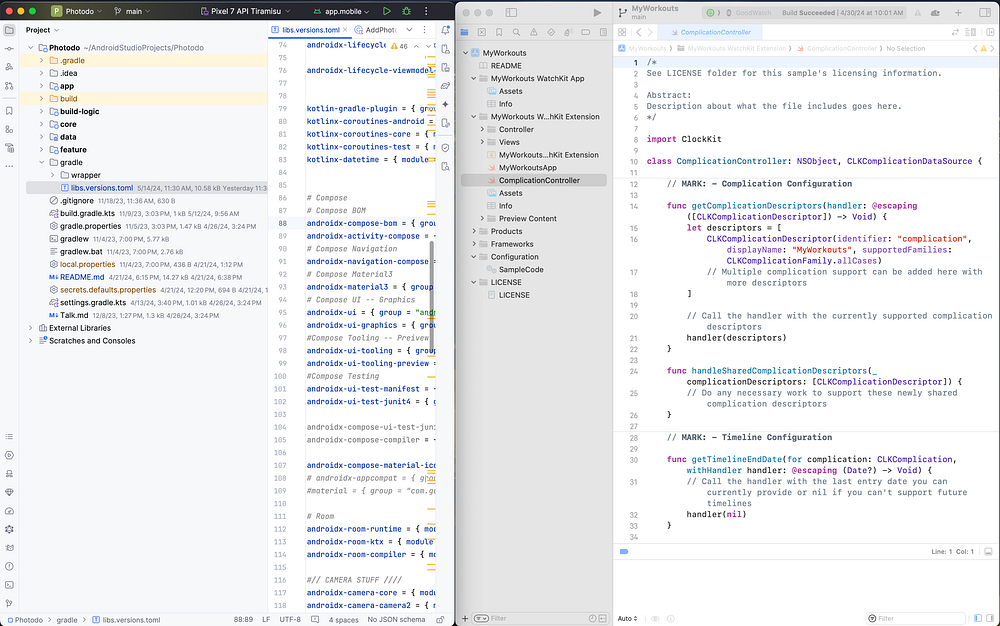1000x626 pixels.
Task: Open the Xcode Issue navigator warning icon
Action: click(534, 32)
